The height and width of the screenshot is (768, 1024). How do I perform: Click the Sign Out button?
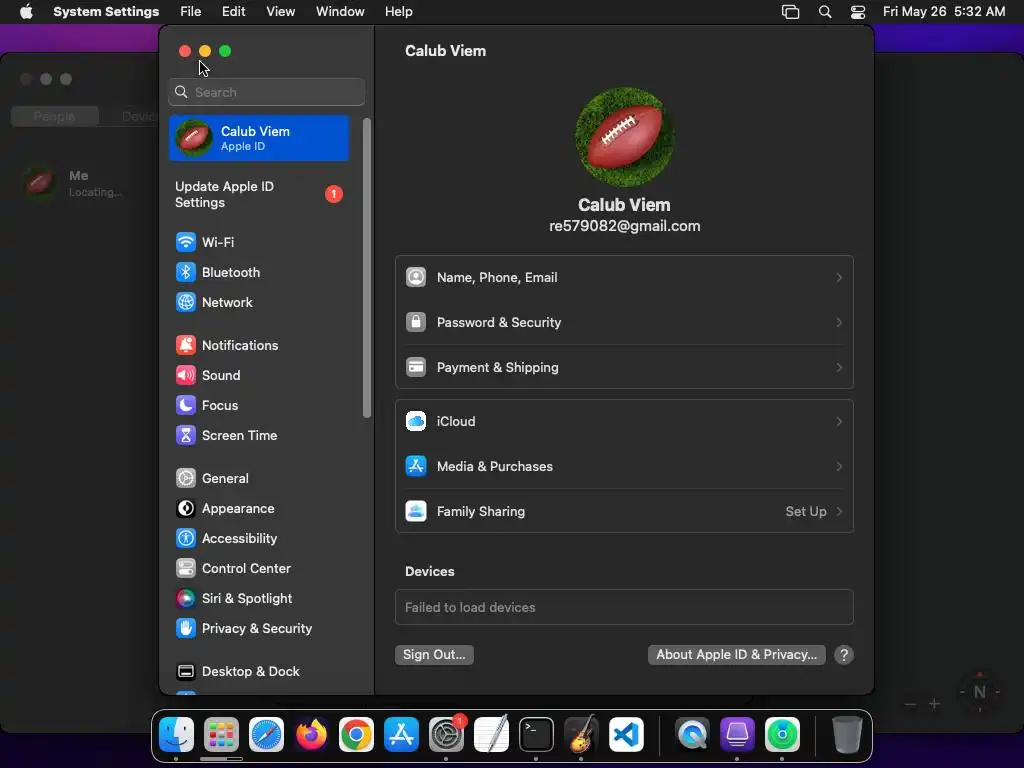[434, 655]
